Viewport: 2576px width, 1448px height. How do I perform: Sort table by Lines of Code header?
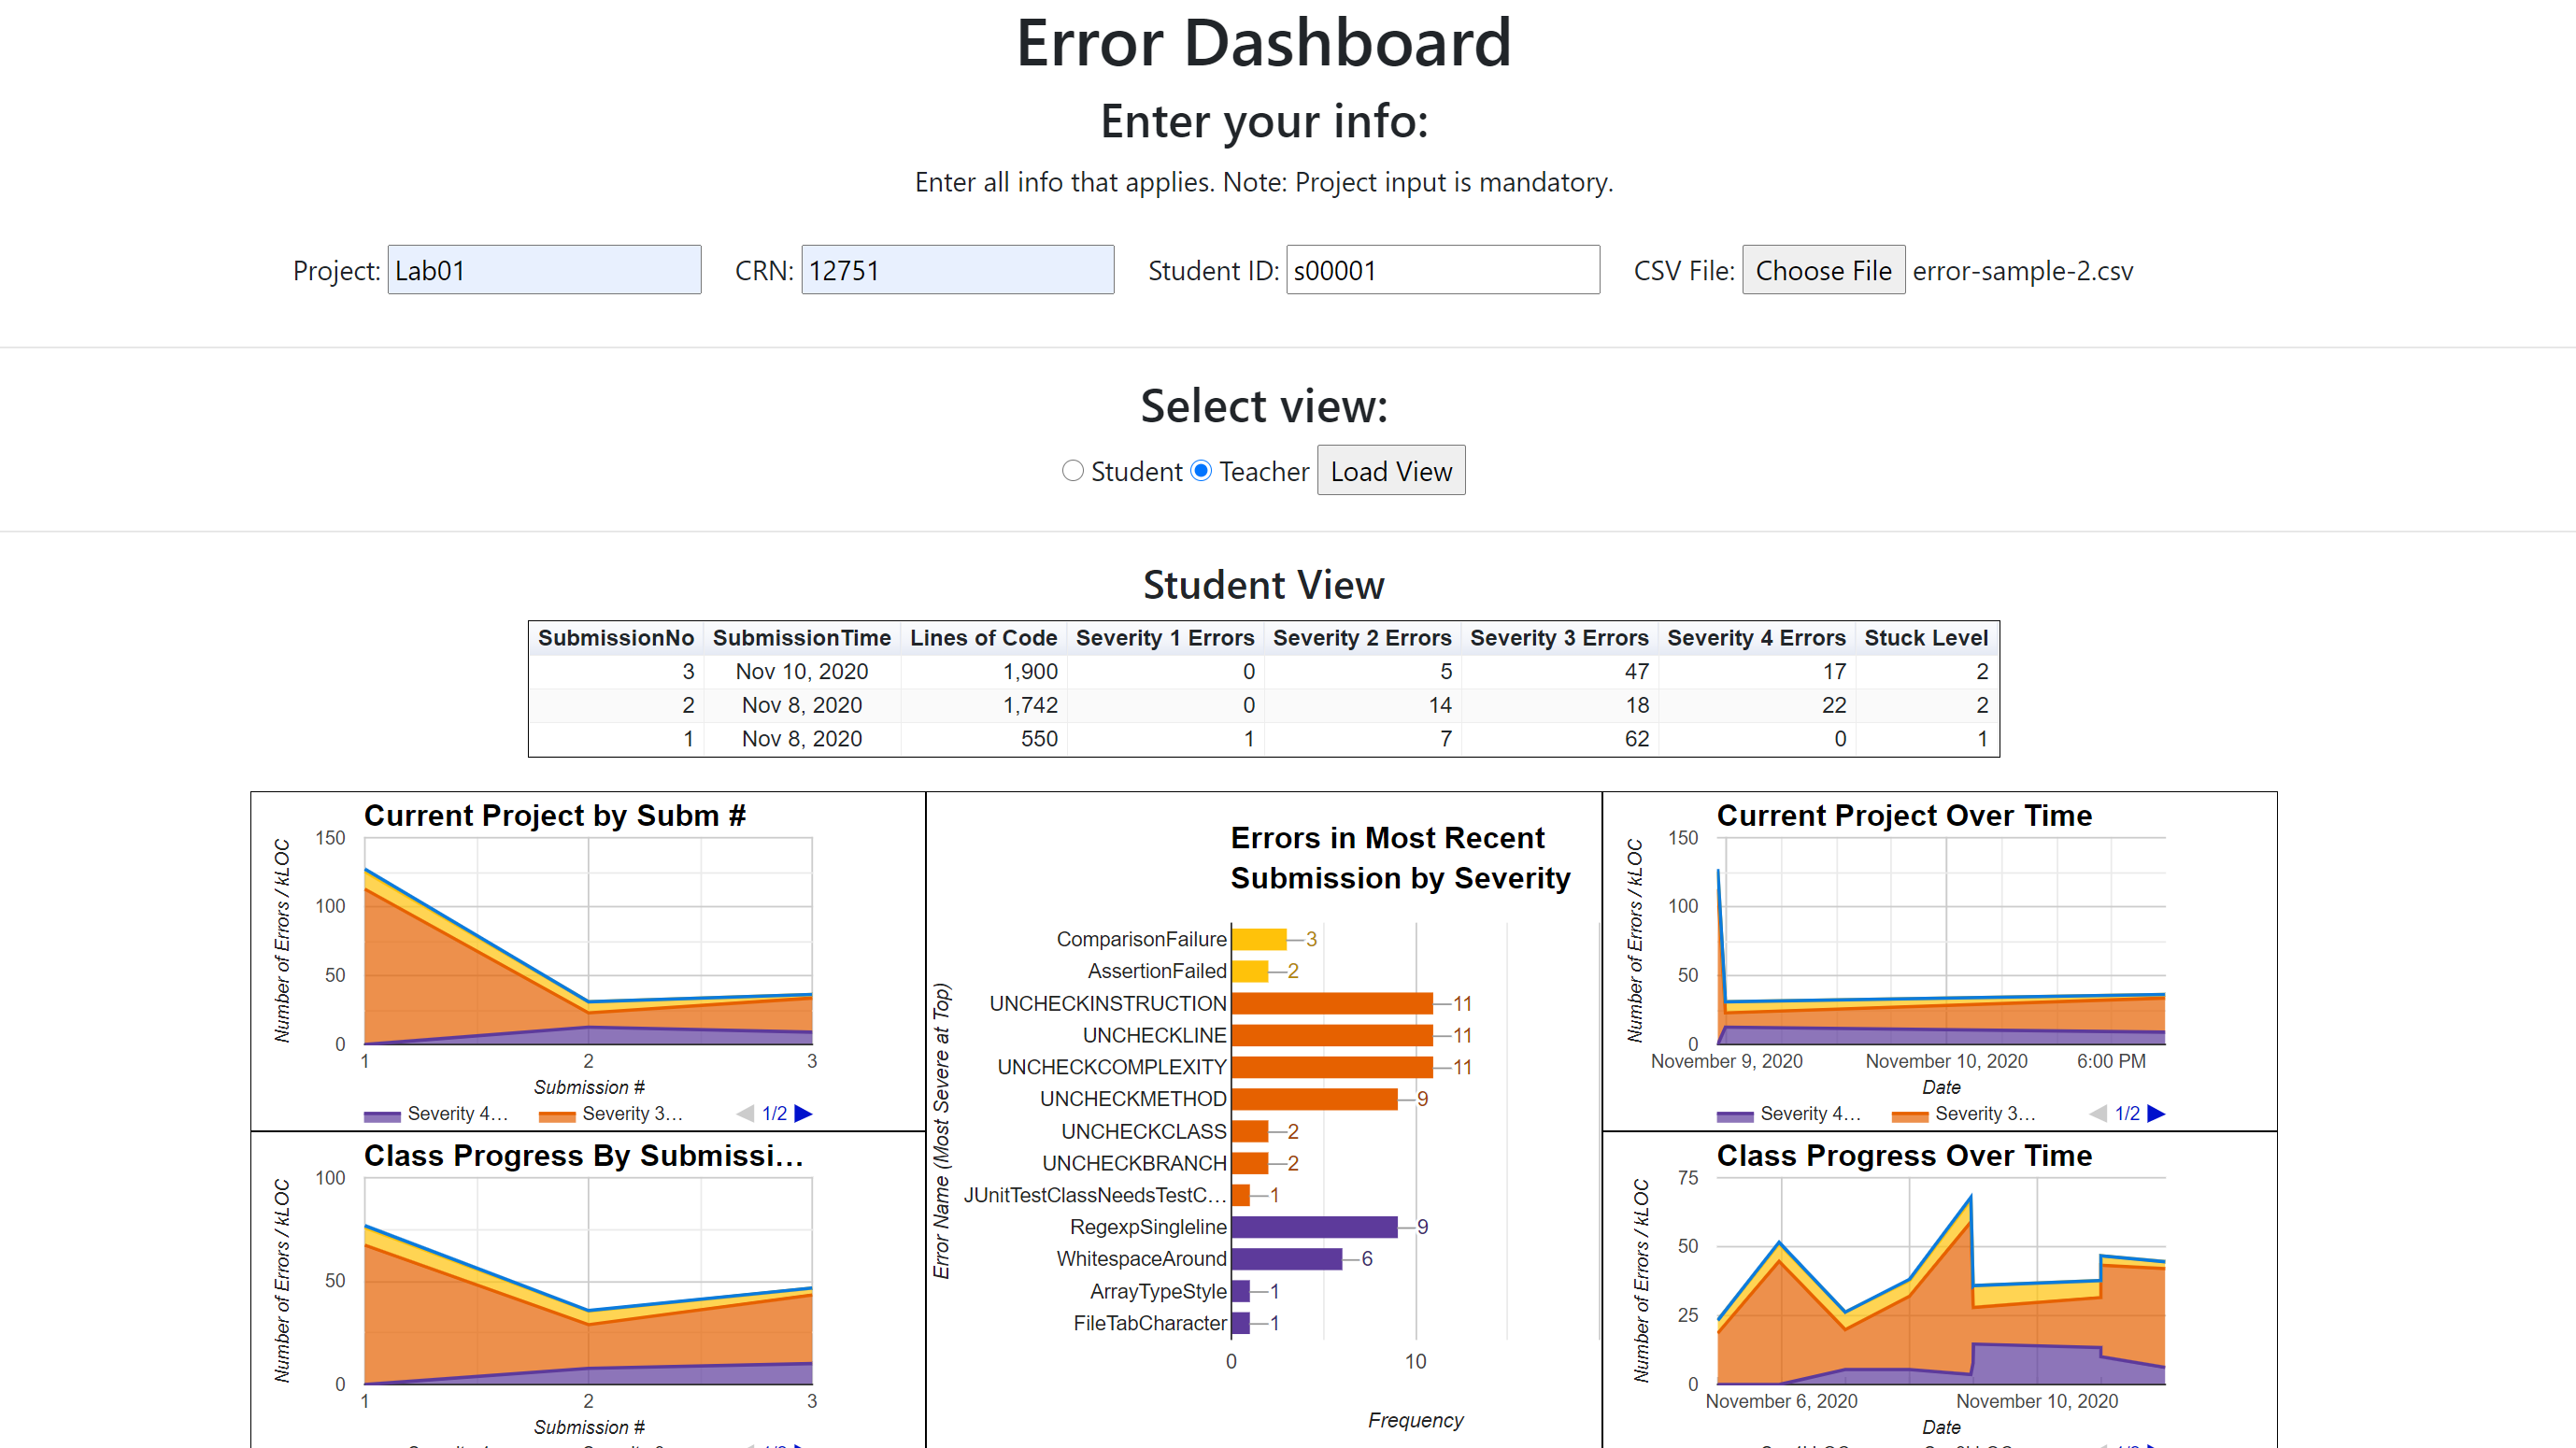coord(983,638)
